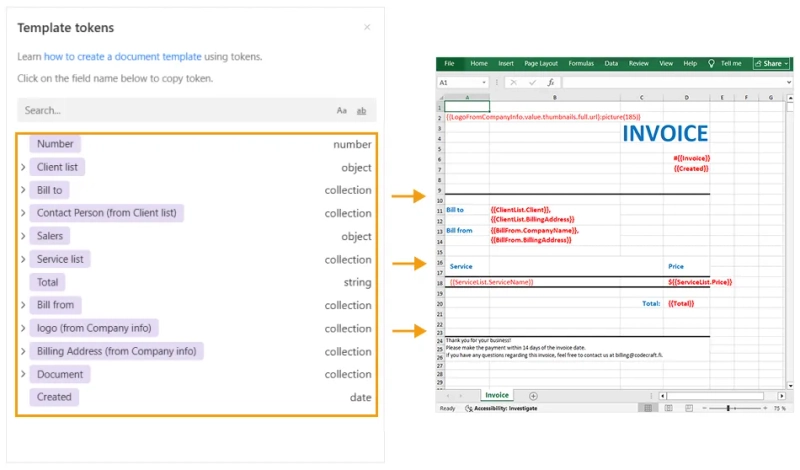
Task: Click the zoom slider handle
Action: pos(728,408)
